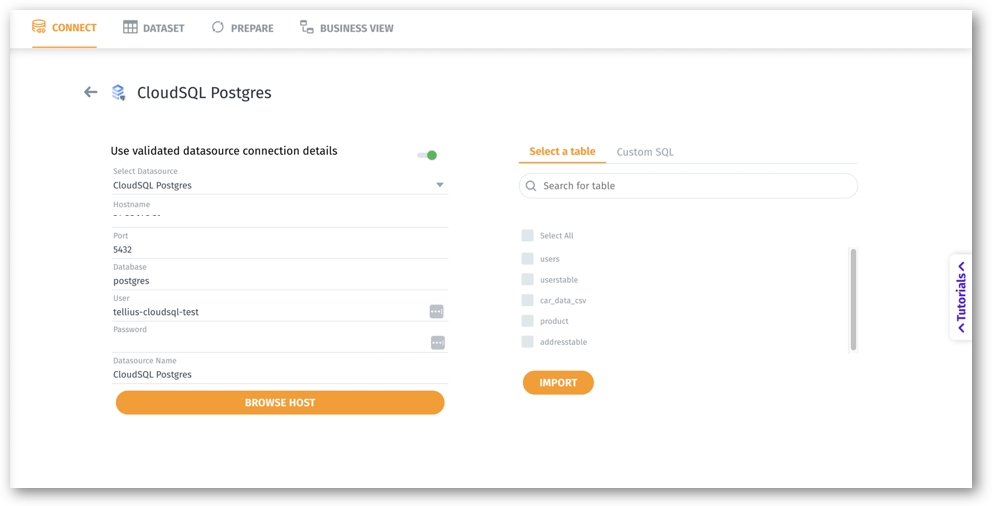
Task: Click the options icon in User field
Action: (436, 312)
